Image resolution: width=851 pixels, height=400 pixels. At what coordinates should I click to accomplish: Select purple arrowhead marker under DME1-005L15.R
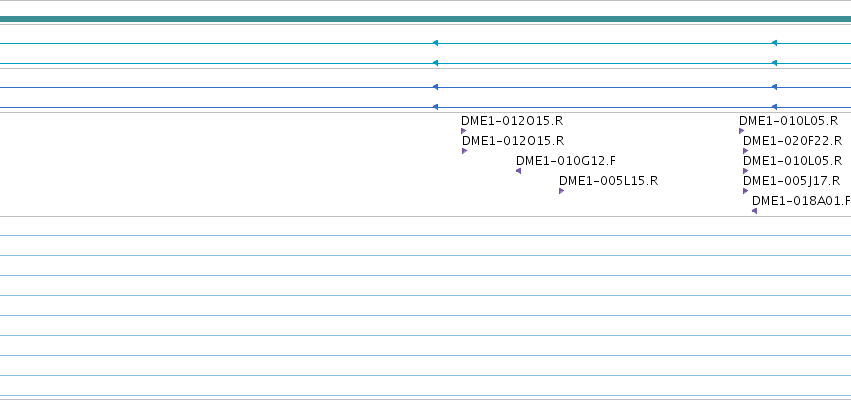(561, 191)
